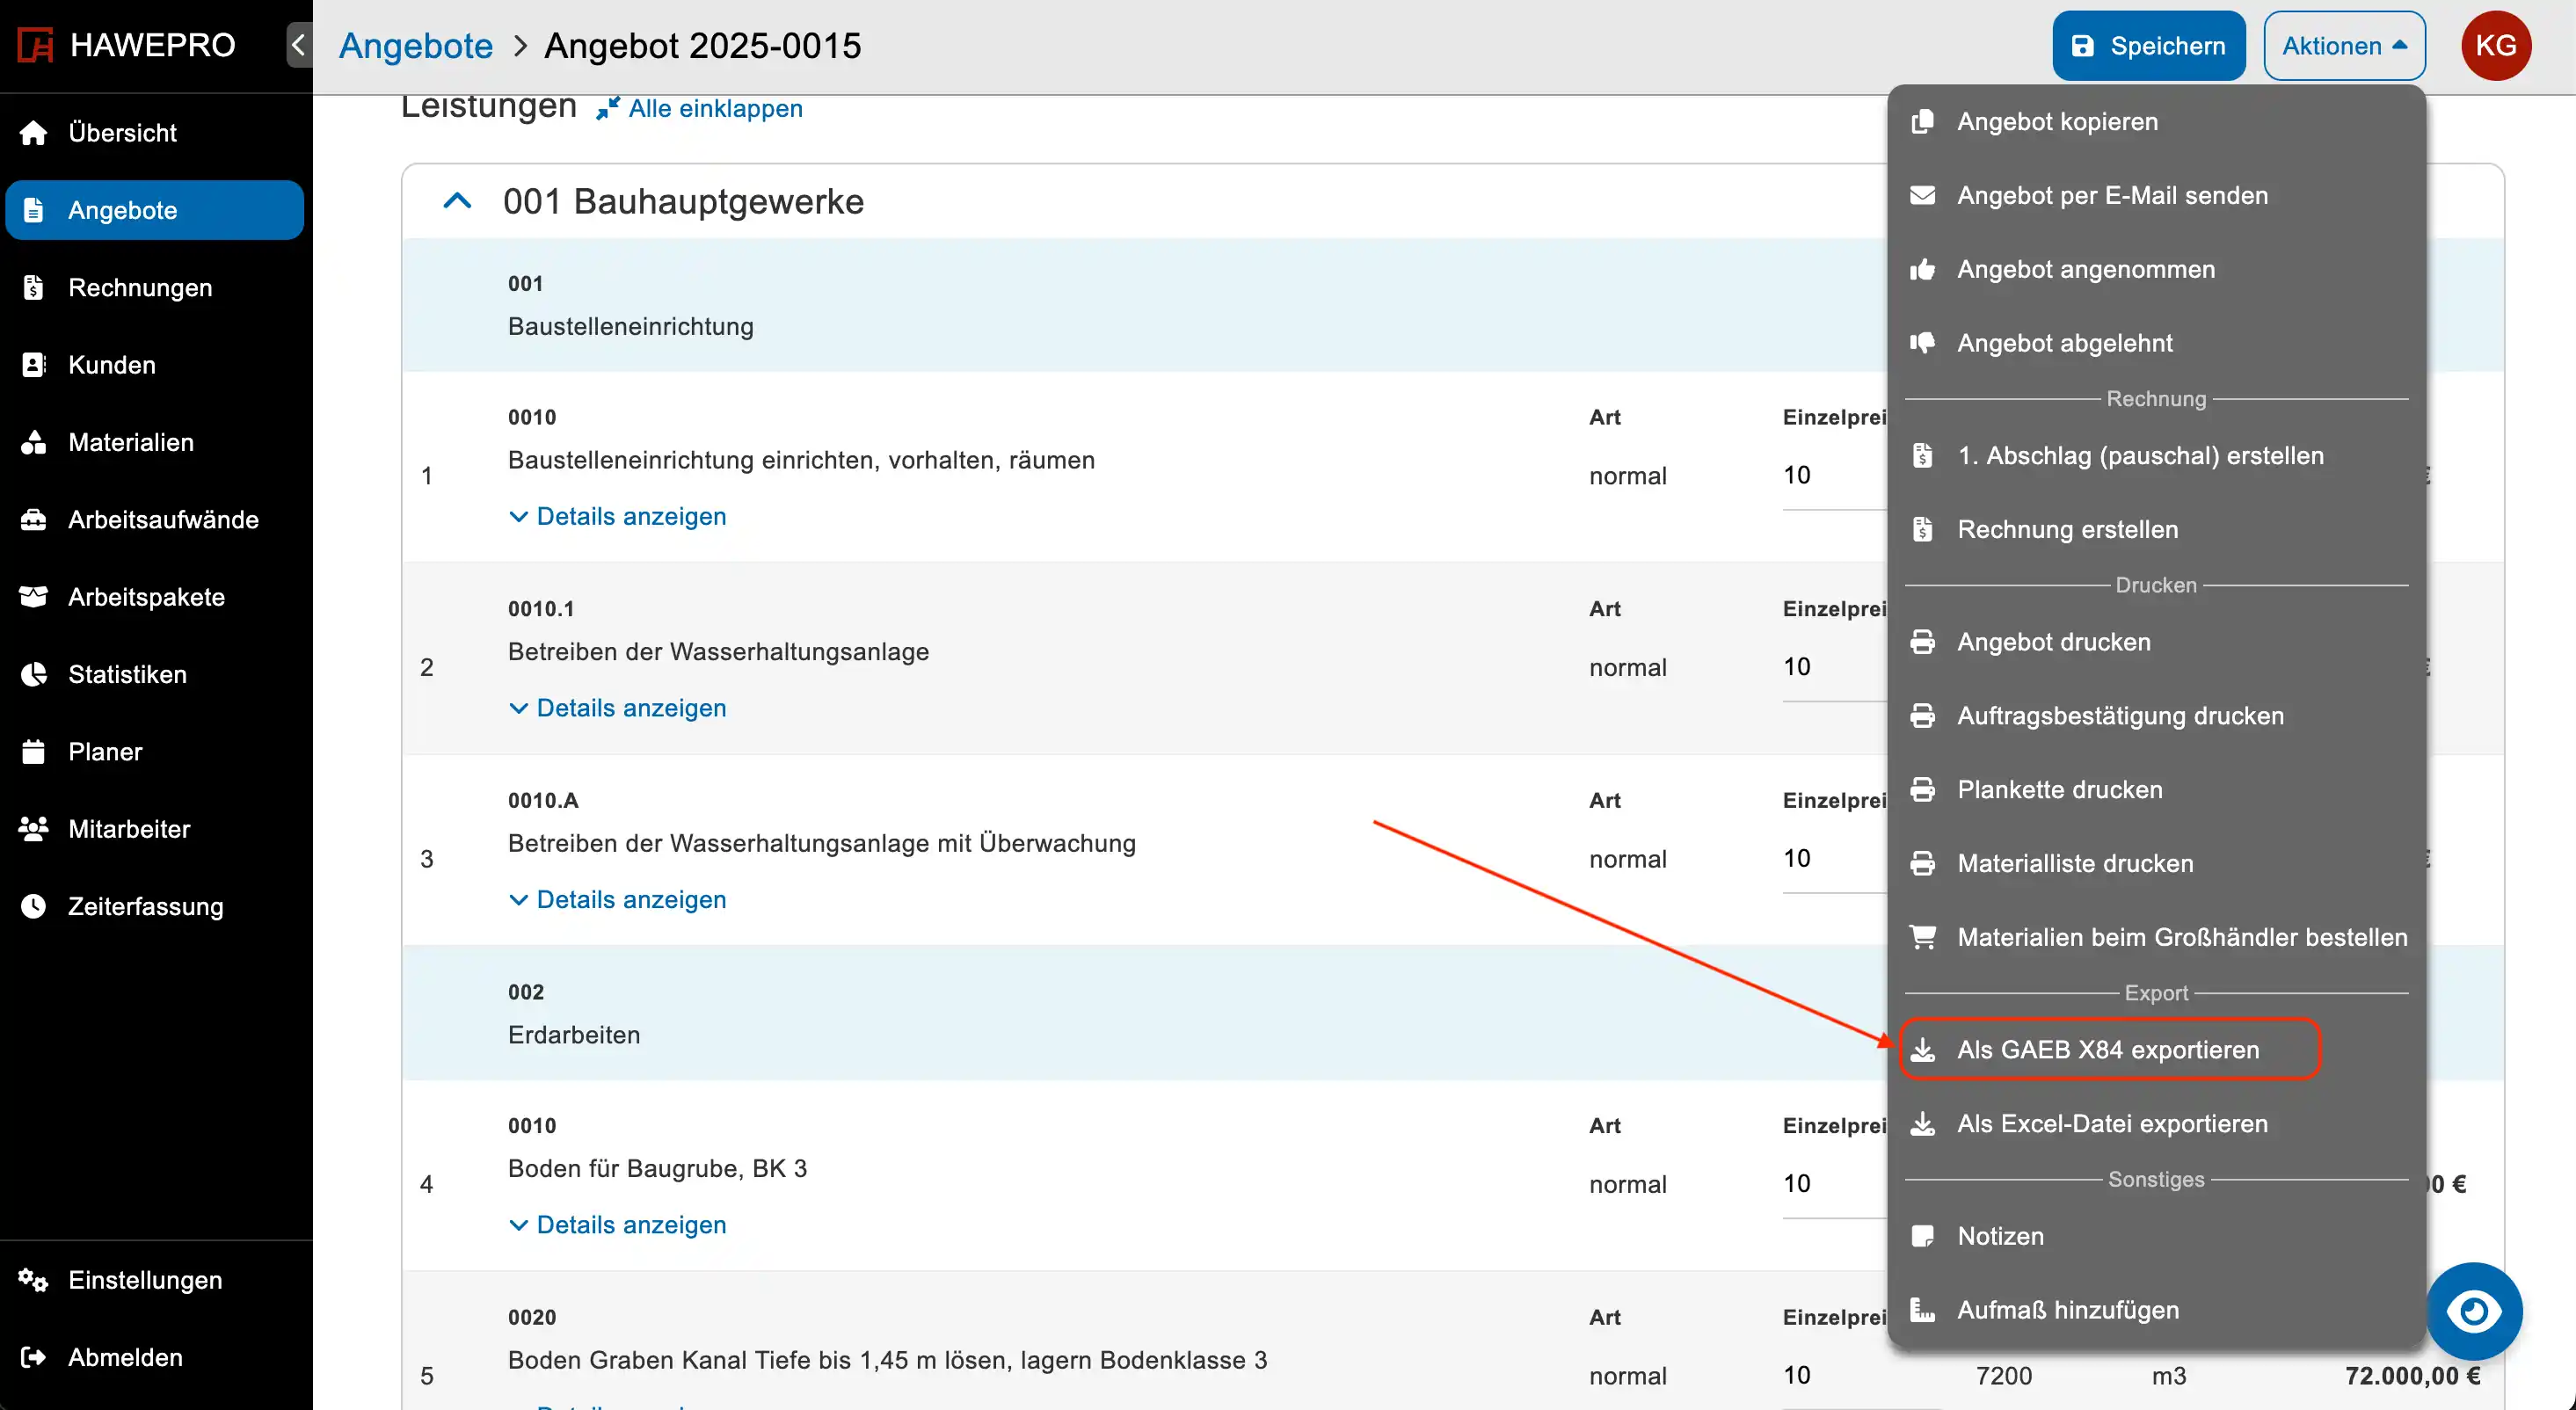Expand details for Betreiben der Wasserhaltungsanlage 0010.1
The height and width of the screenshot is (1410, 2576).
click(x=618, y=708)
